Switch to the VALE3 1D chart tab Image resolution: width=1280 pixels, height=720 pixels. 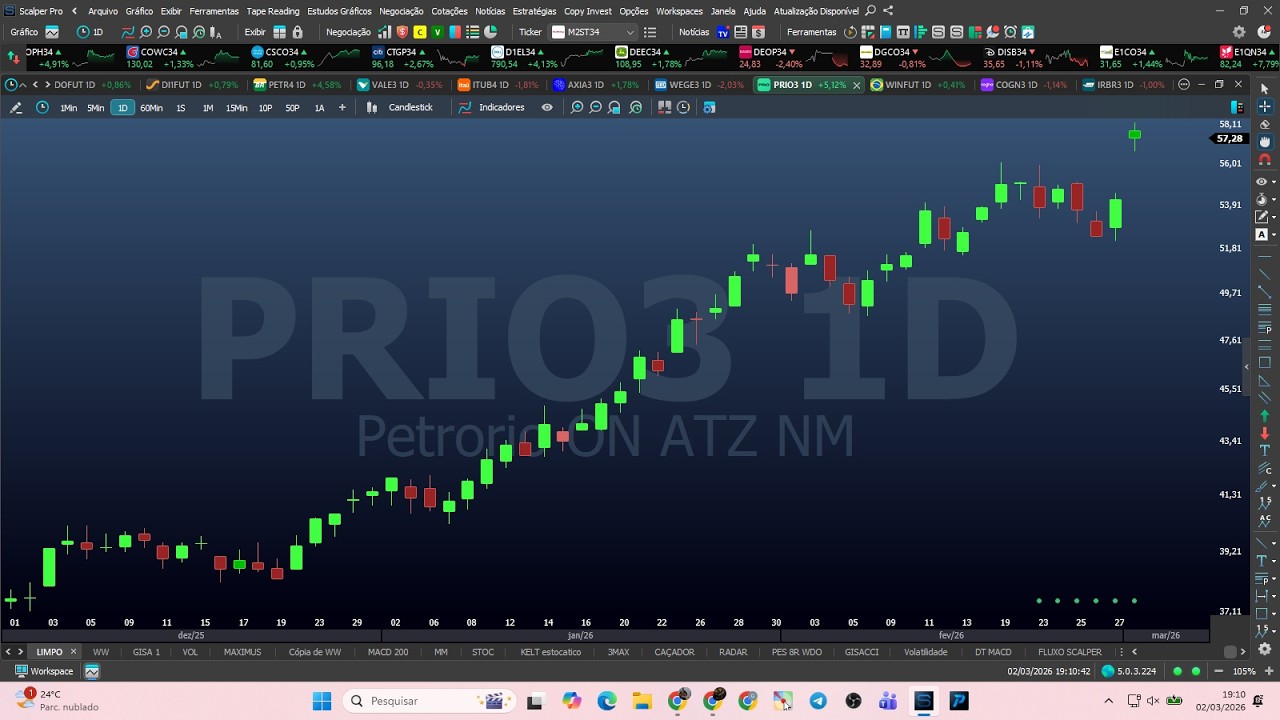399,85
